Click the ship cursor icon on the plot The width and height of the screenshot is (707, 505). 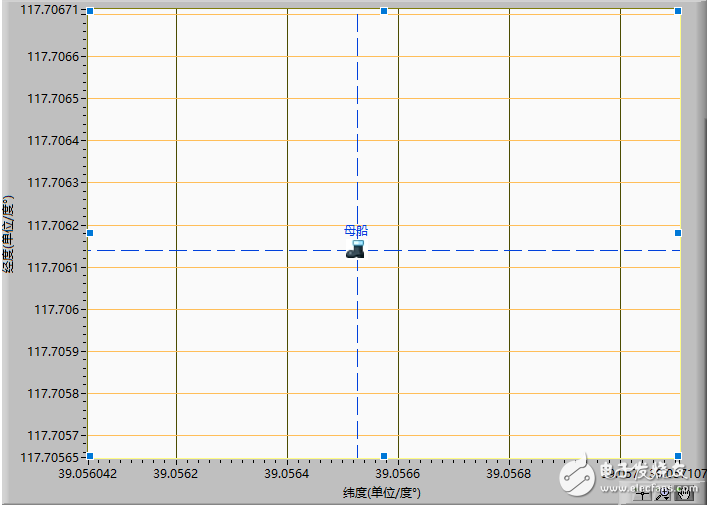[355, 249]
